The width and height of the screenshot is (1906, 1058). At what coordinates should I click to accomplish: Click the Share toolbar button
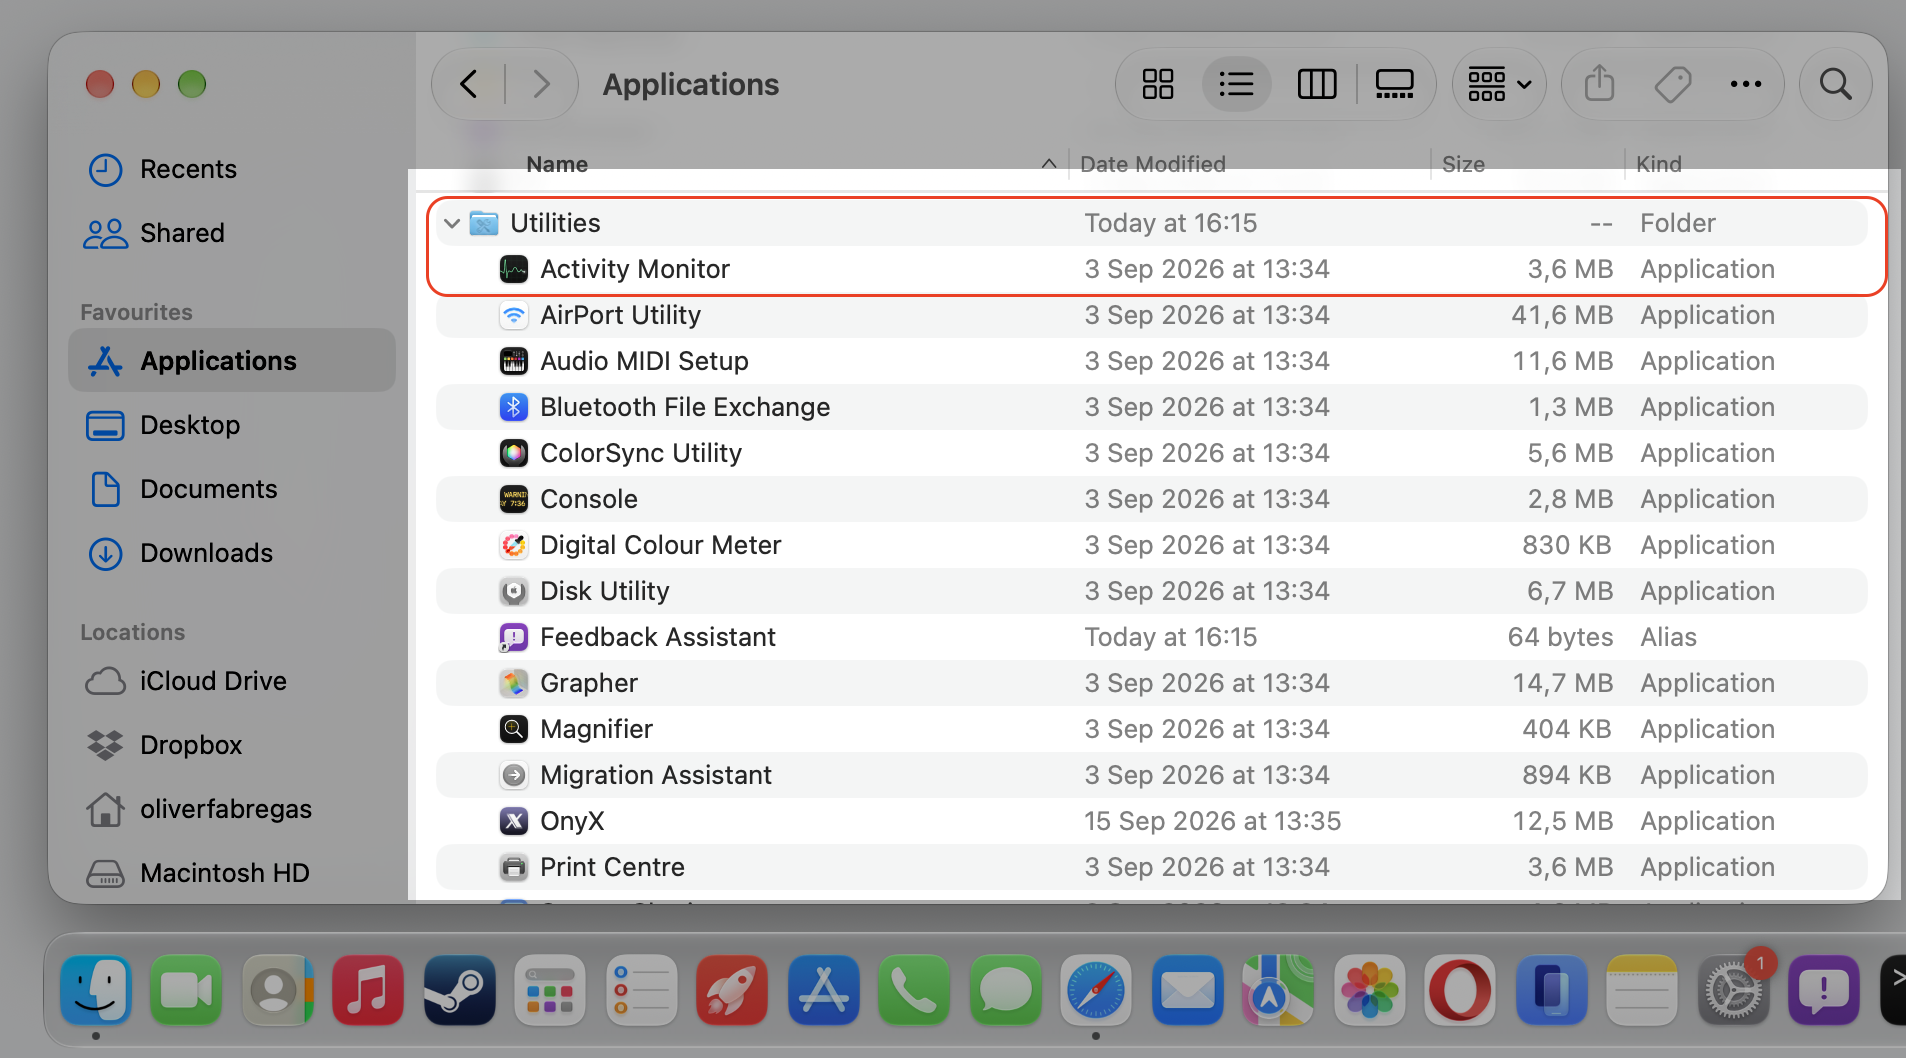pos(1599,84)
